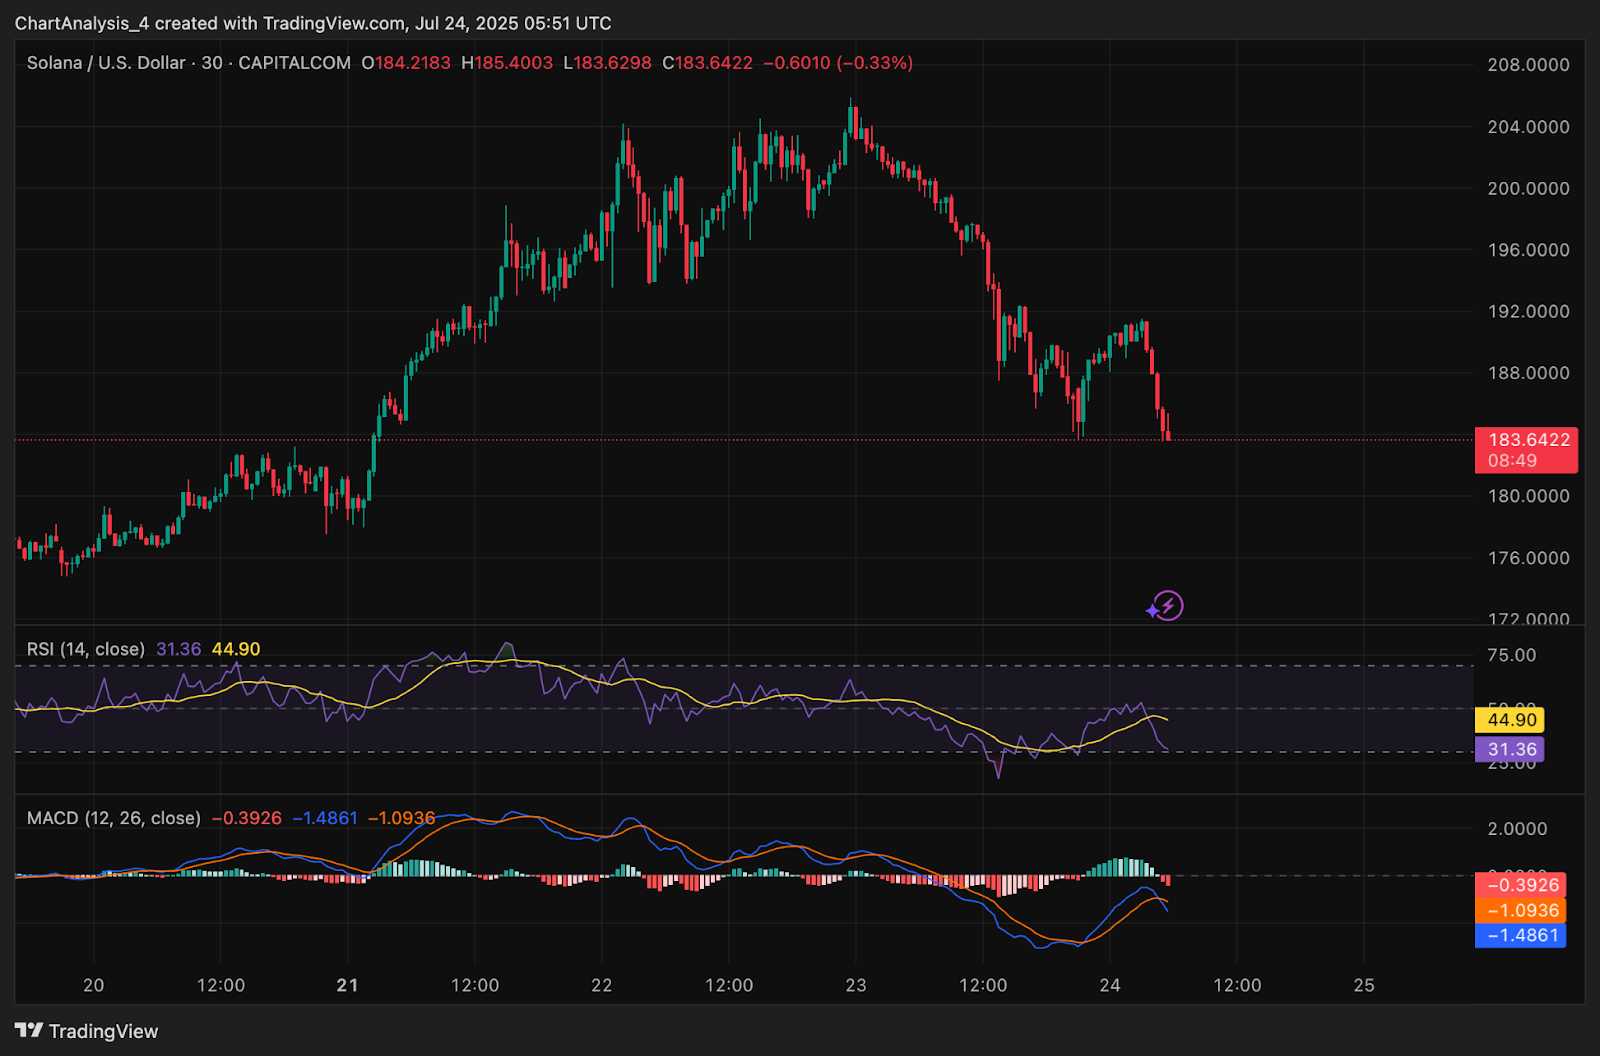Click date label 25 on time axis
Screen dimensions: 1600x1056
click(x=1364, y=985)
